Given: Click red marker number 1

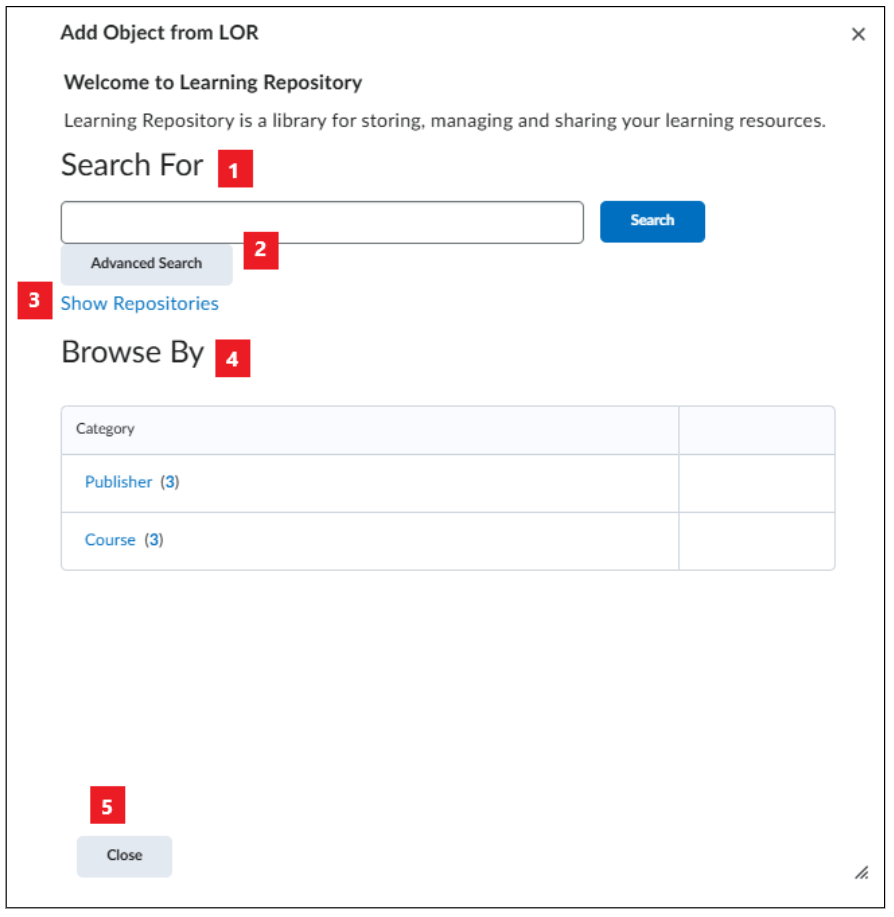Looking at the screenshot, I should coord(235,169).
